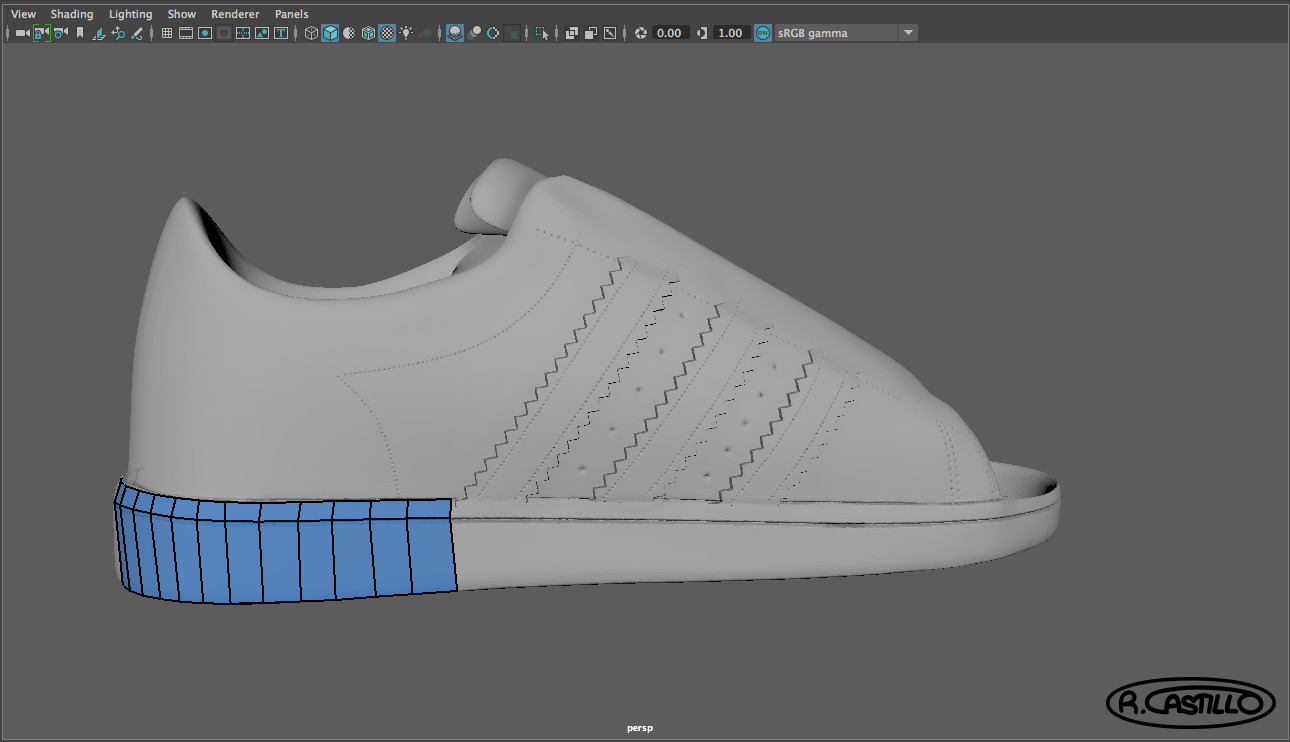
Task: Toggle the X-Ray Joints icon
Action: [x=610, y=33]
